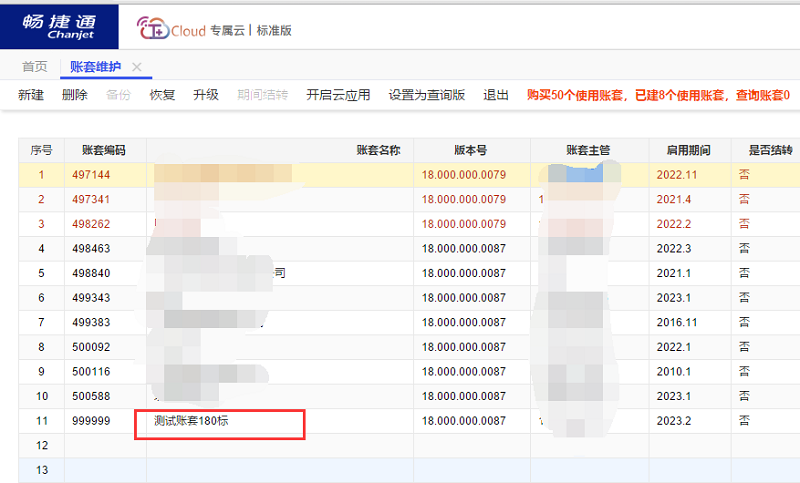Click the 启用期间 column header
The height and width of the screenshot is (483, 800).
(x=689, y=150)
